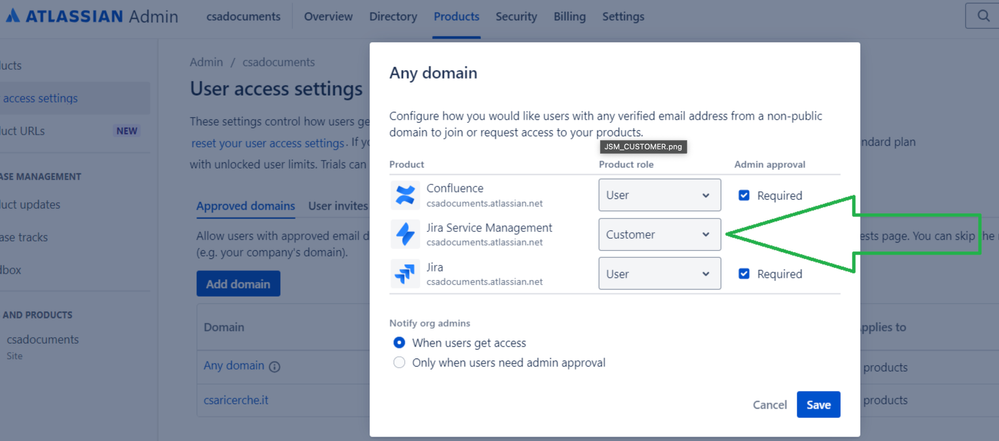Click the Product role column header
999x441 pixels.
(626, 164)
